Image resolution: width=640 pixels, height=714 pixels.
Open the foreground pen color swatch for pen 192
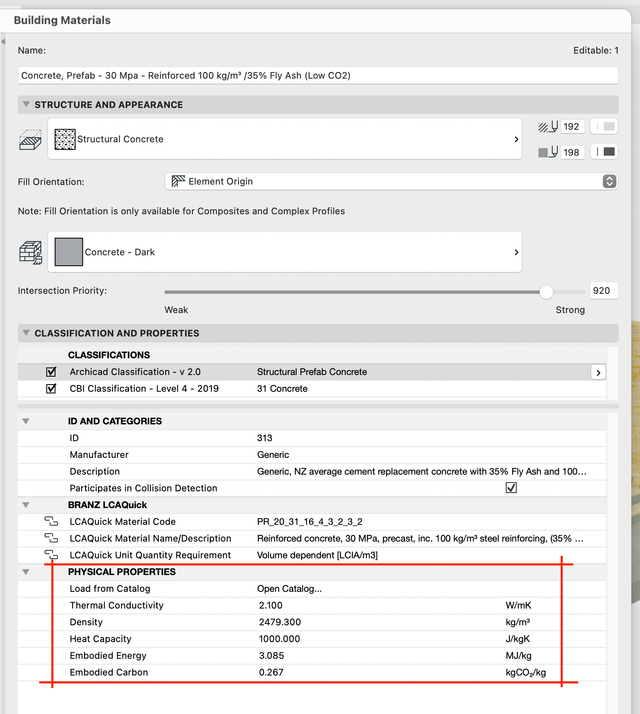click(x=604, y=127)
